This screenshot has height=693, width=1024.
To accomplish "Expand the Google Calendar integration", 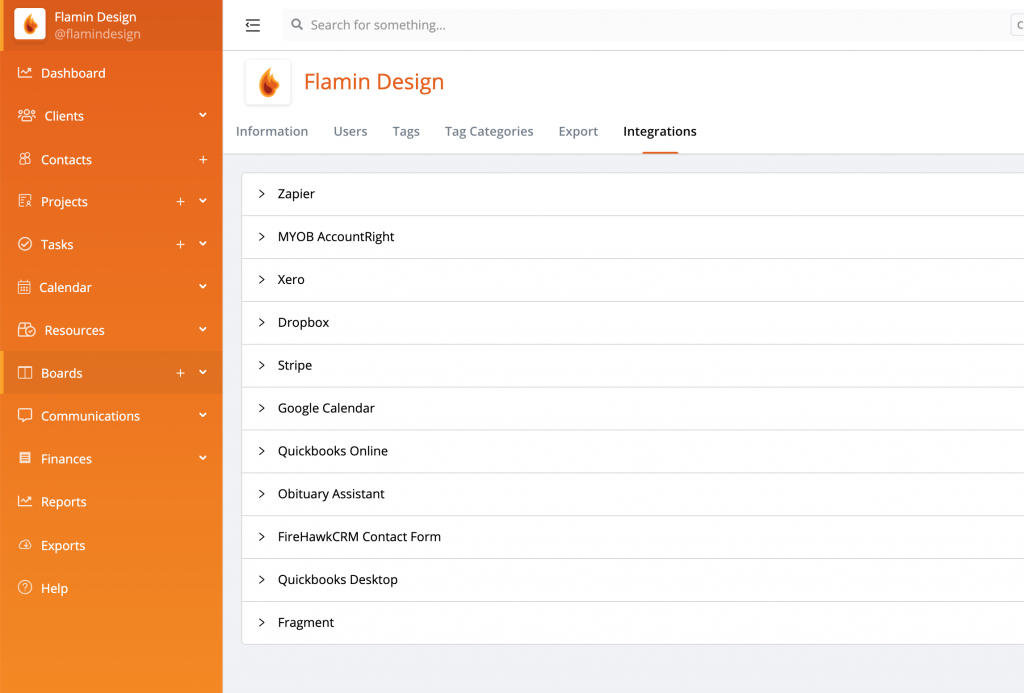I will click(x=262, y=408).
